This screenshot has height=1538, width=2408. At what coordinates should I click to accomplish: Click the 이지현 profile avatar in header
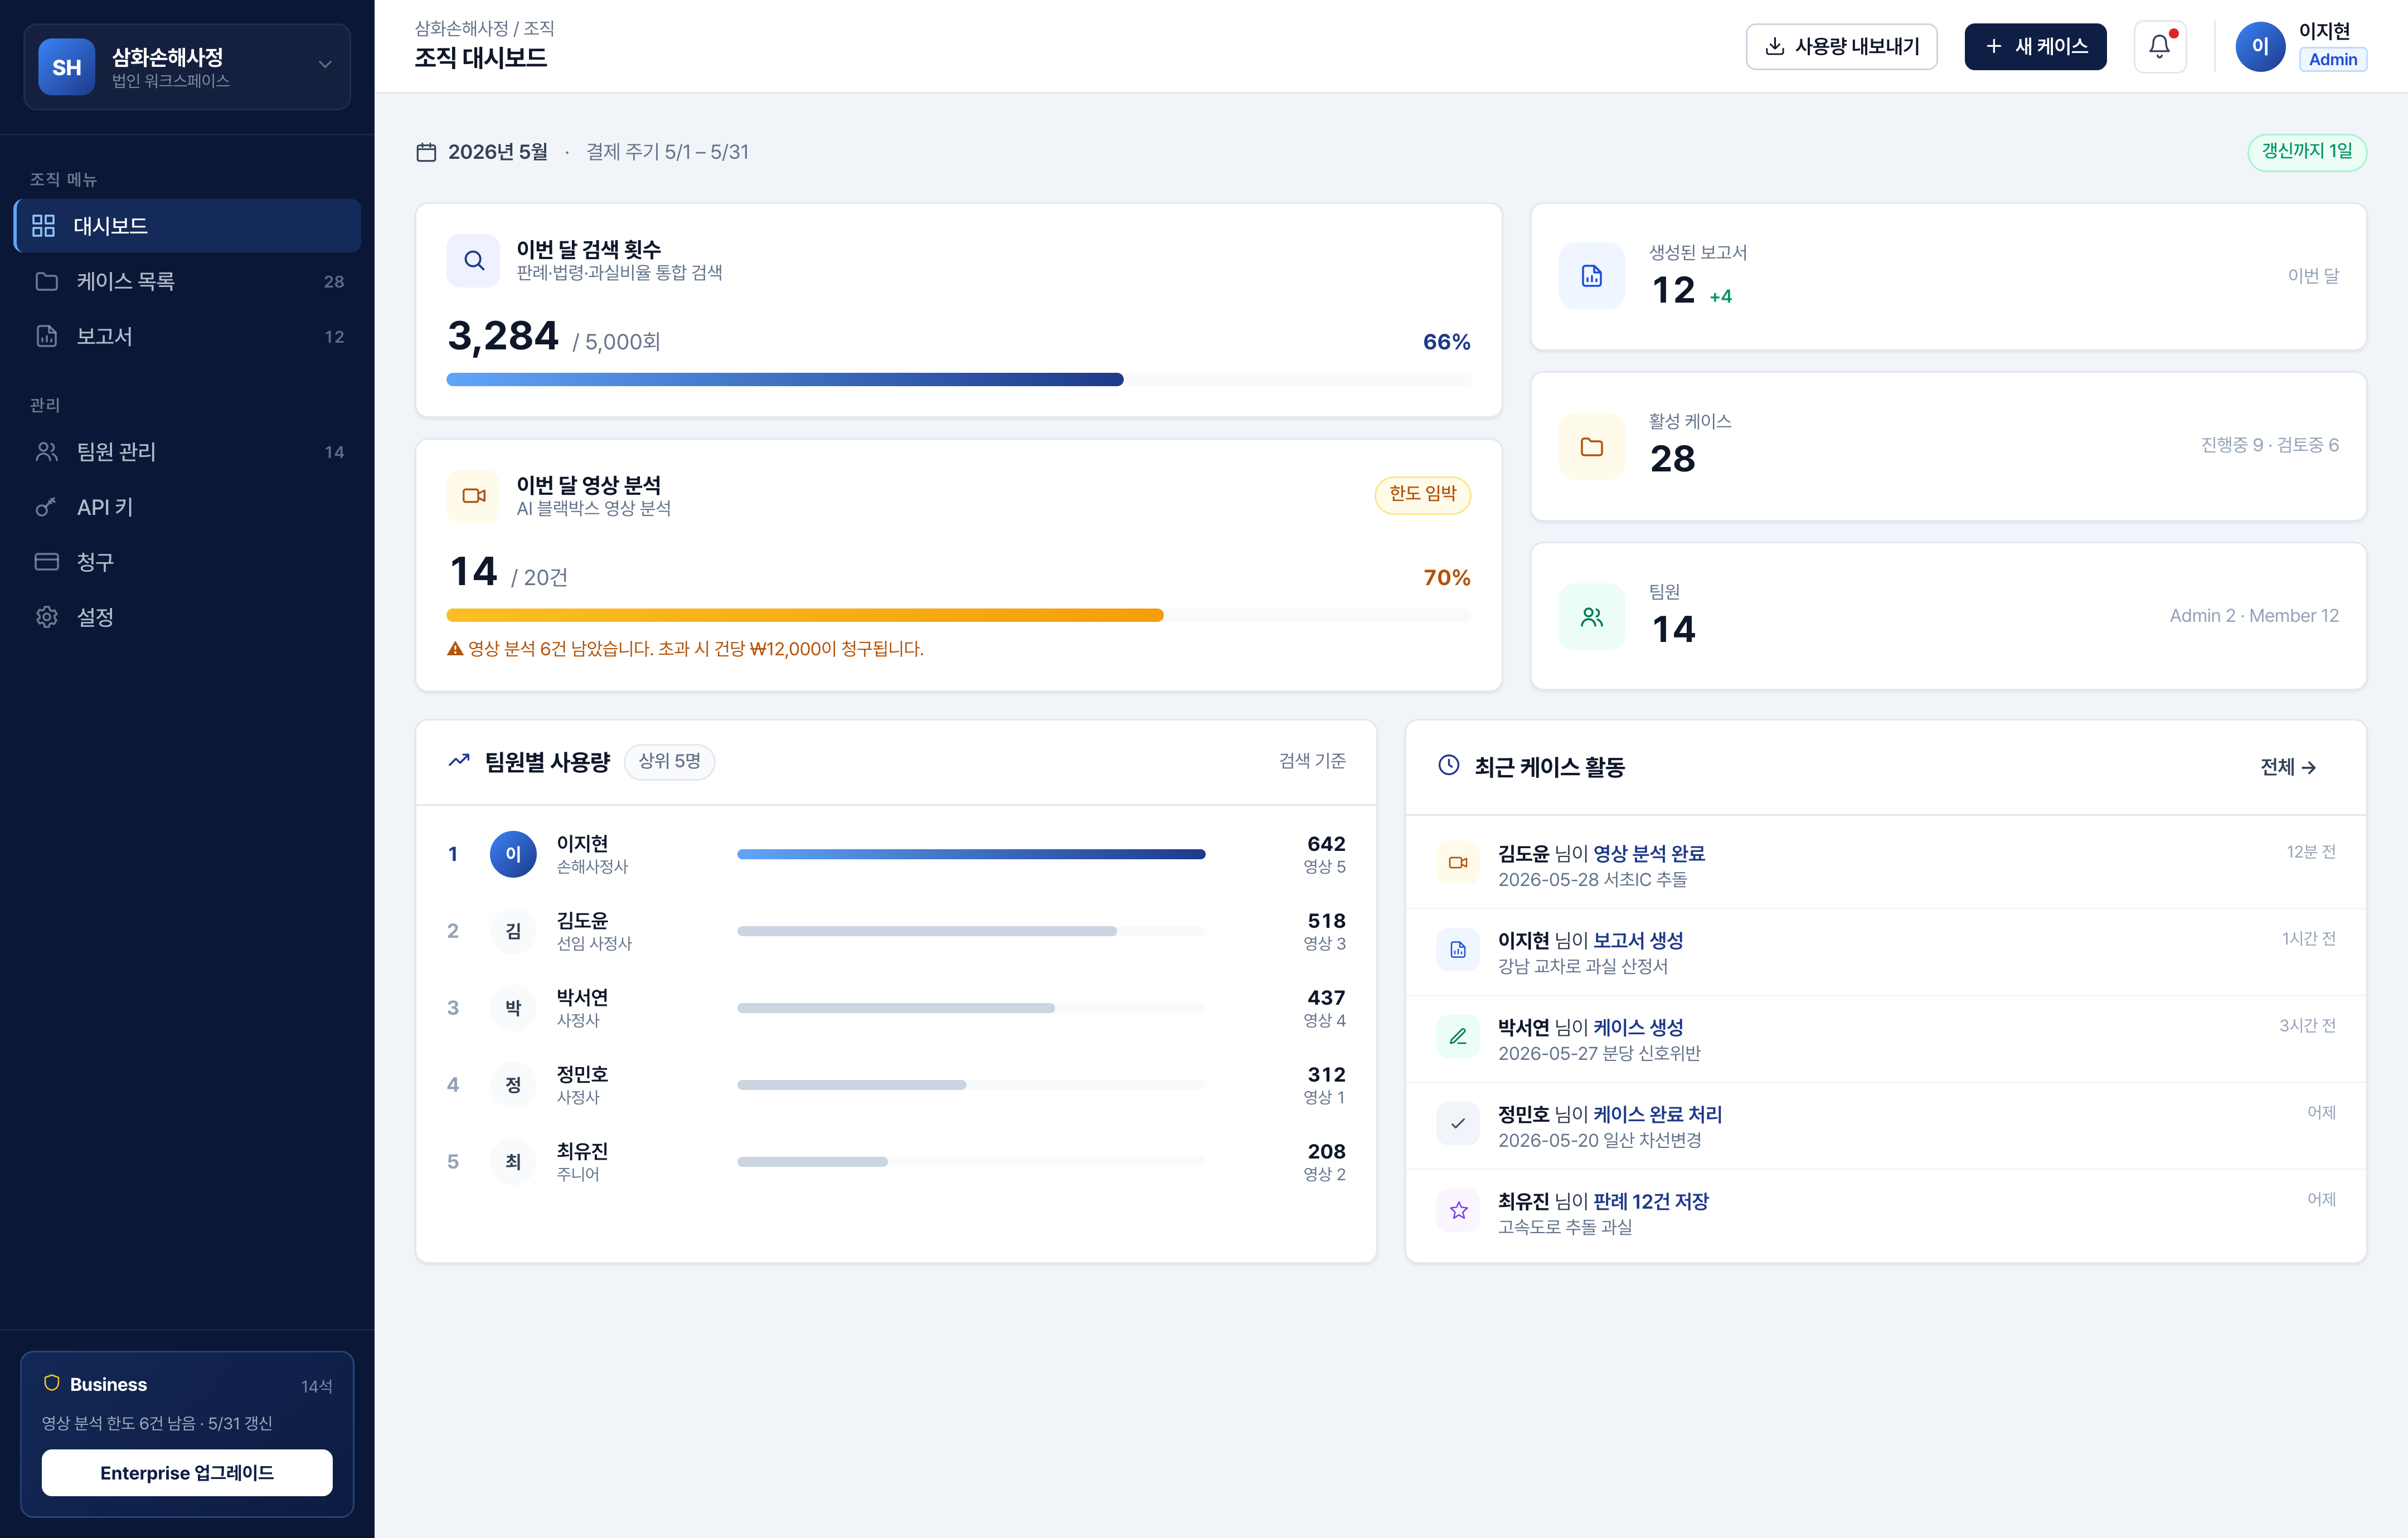pyautogui.click(x=2260, y=46)
